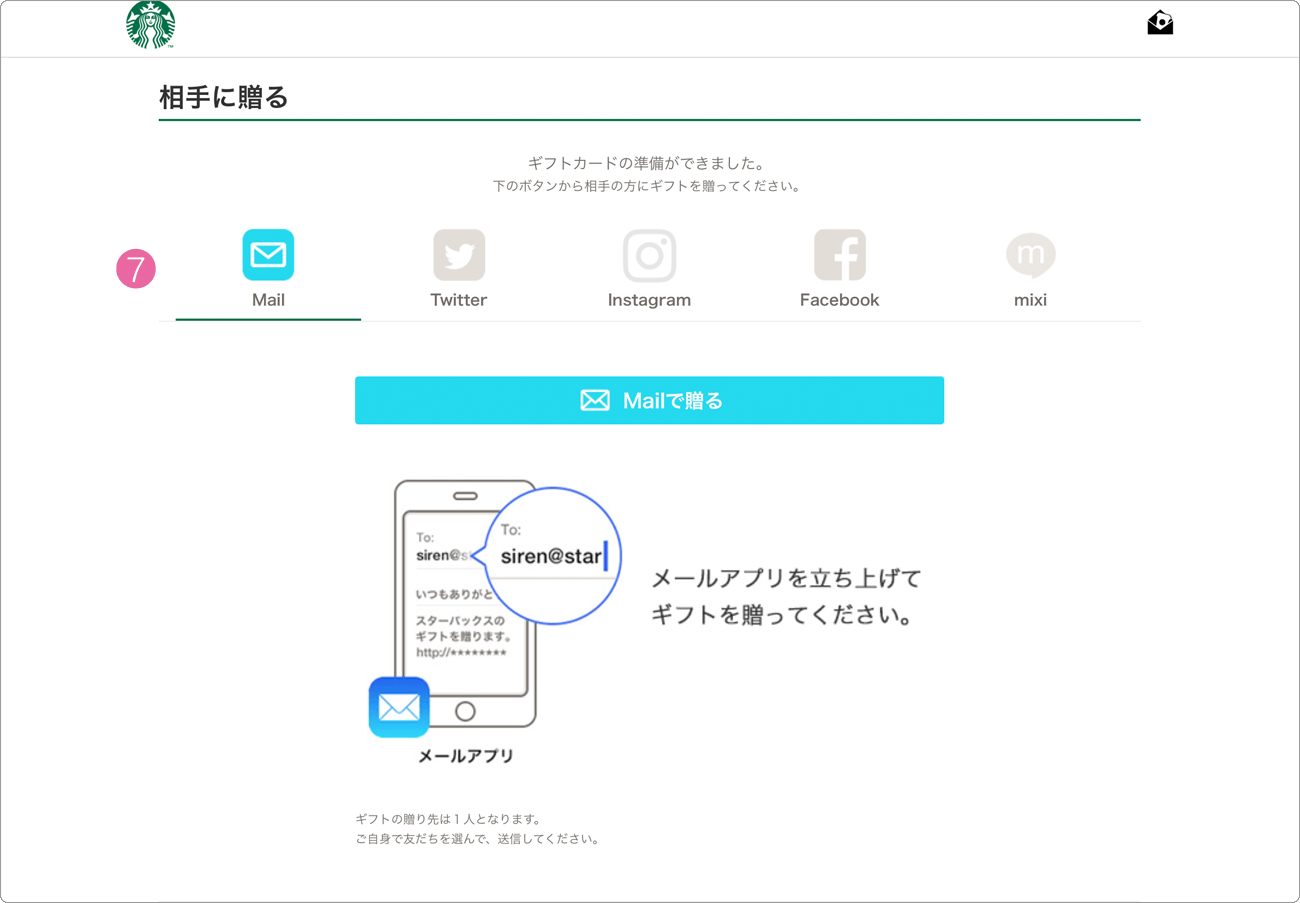Select the Twitter bird icon

[x=459, y=255]
